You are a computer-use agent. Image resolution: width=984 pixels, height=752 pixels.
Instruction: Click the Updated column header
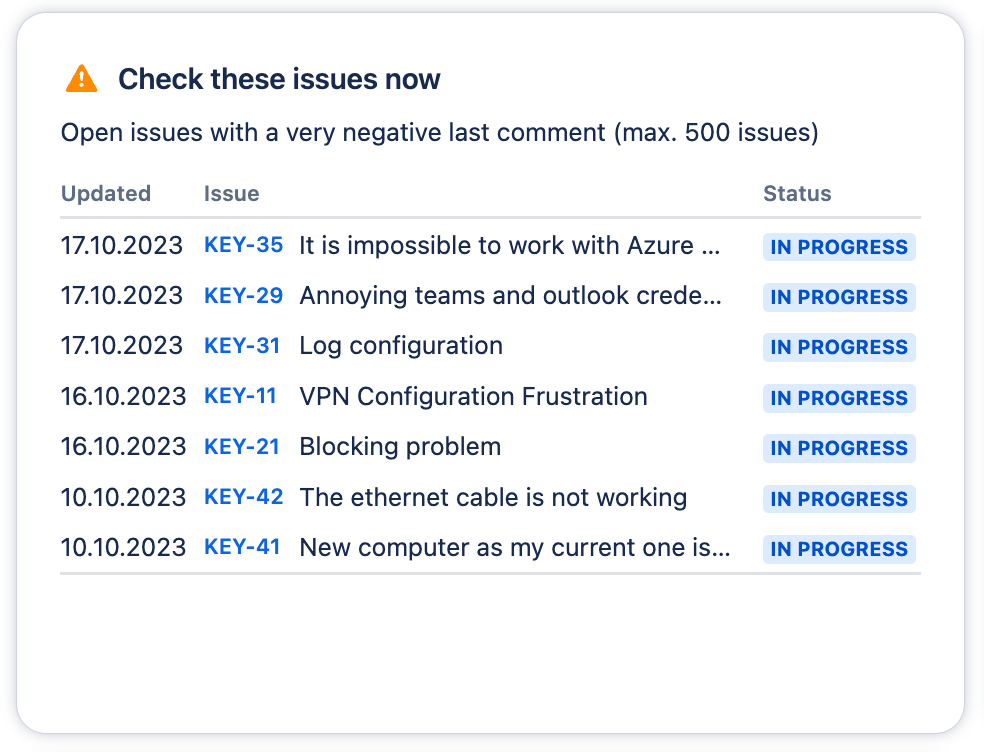(x=106, y=194)
